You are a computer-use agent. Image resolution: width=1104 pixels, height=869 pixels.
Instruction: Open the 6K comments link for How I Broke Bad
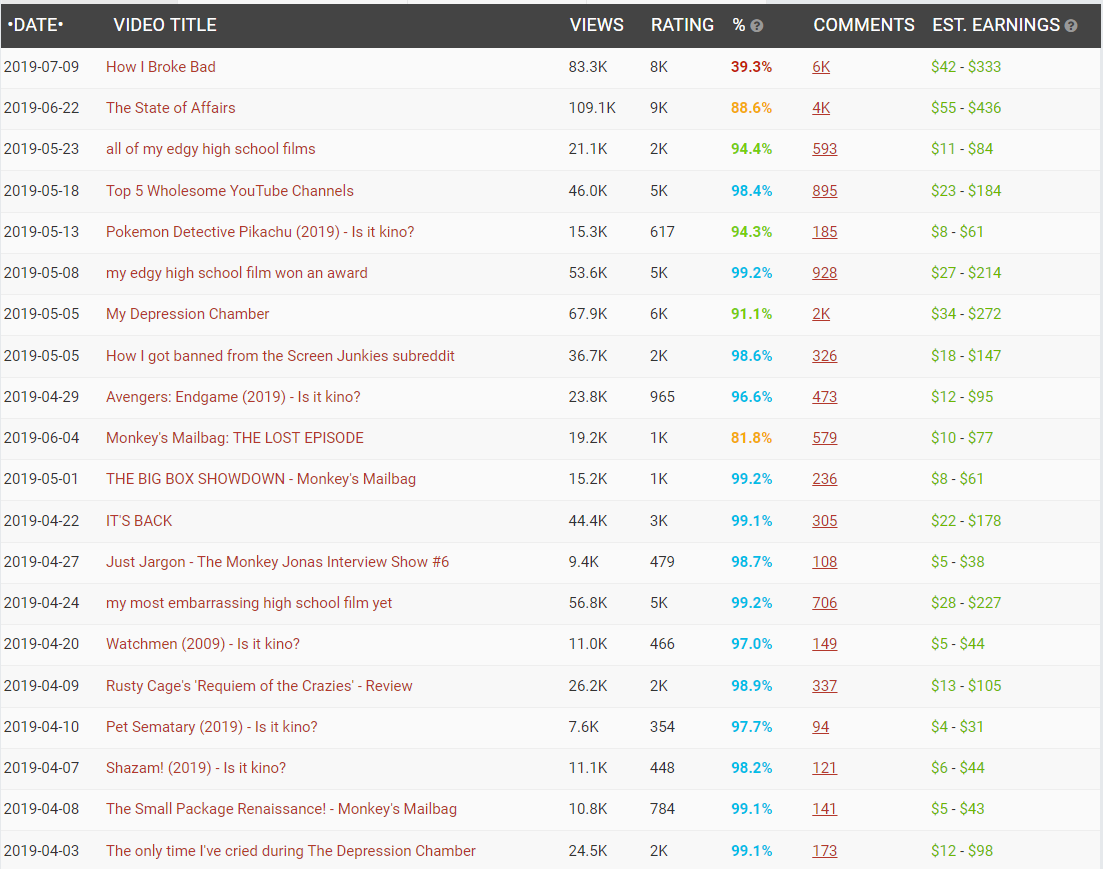pos(821,67)
